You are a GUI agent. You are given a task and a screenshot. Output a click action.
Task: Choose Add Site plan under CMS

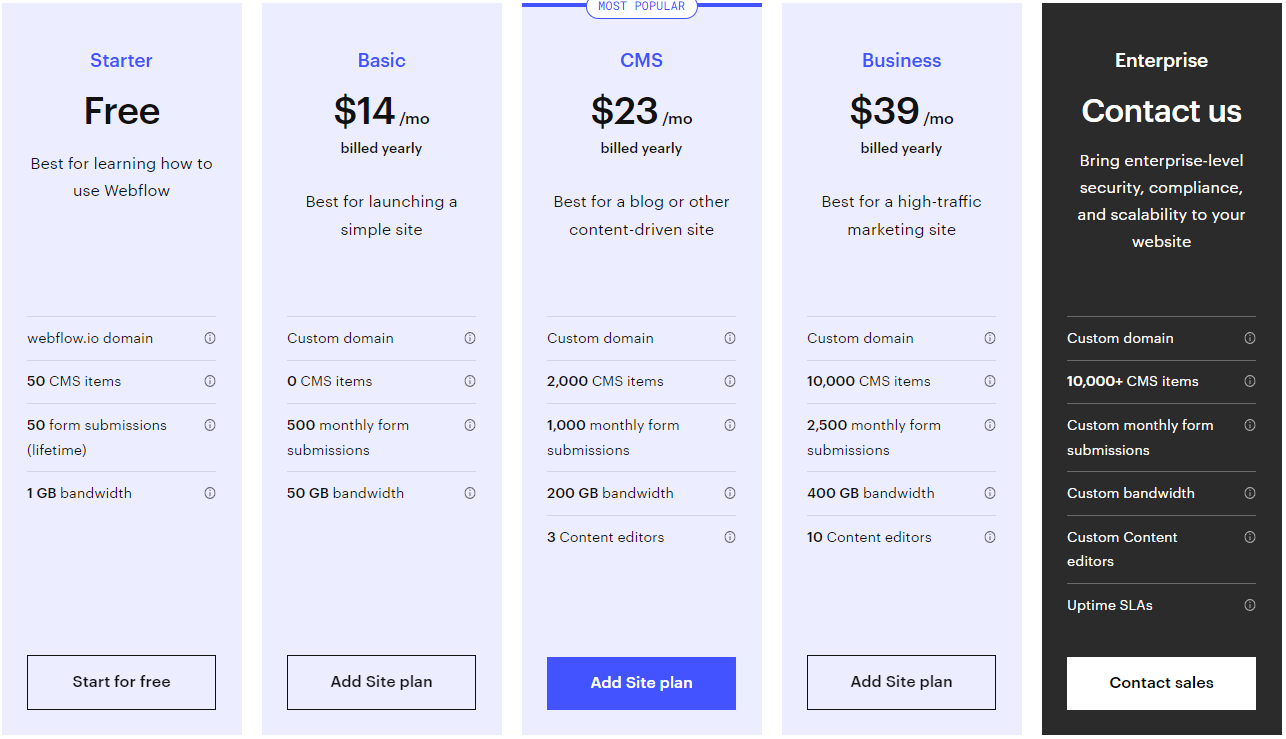point(641,683)
